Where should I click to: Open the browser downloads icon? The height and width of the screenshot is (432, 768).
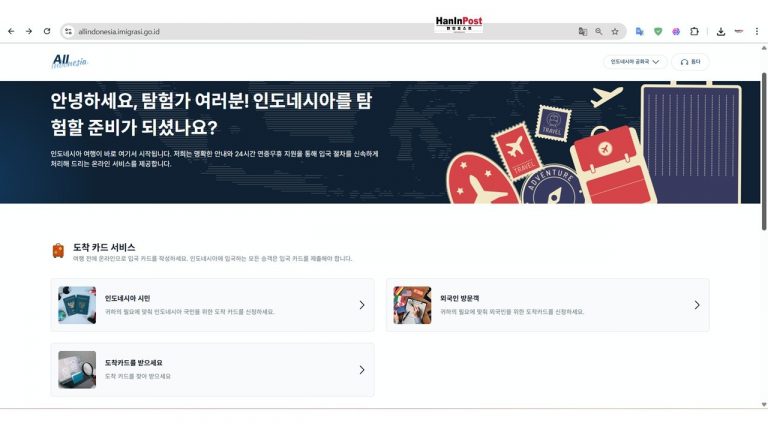point(720,31)
